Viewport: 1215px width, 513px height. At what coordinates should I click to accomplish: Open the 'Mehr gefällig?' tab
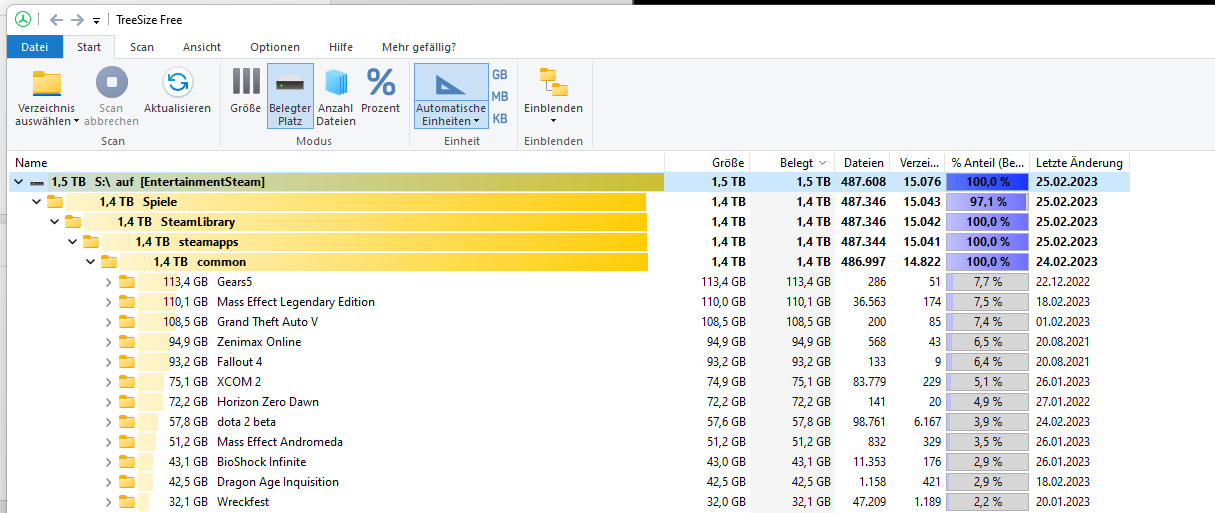pos(419,47)
